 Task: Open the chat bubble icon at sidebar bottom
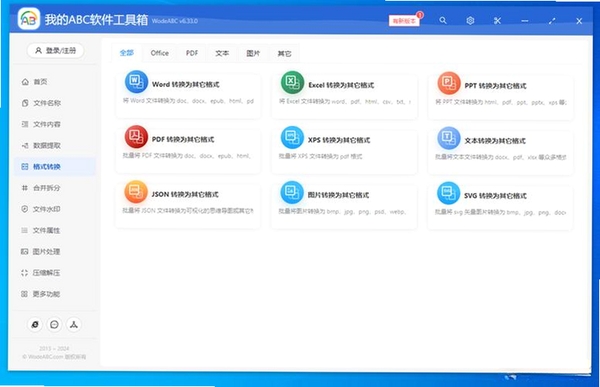pyautogui.click(x=54, y=325)
